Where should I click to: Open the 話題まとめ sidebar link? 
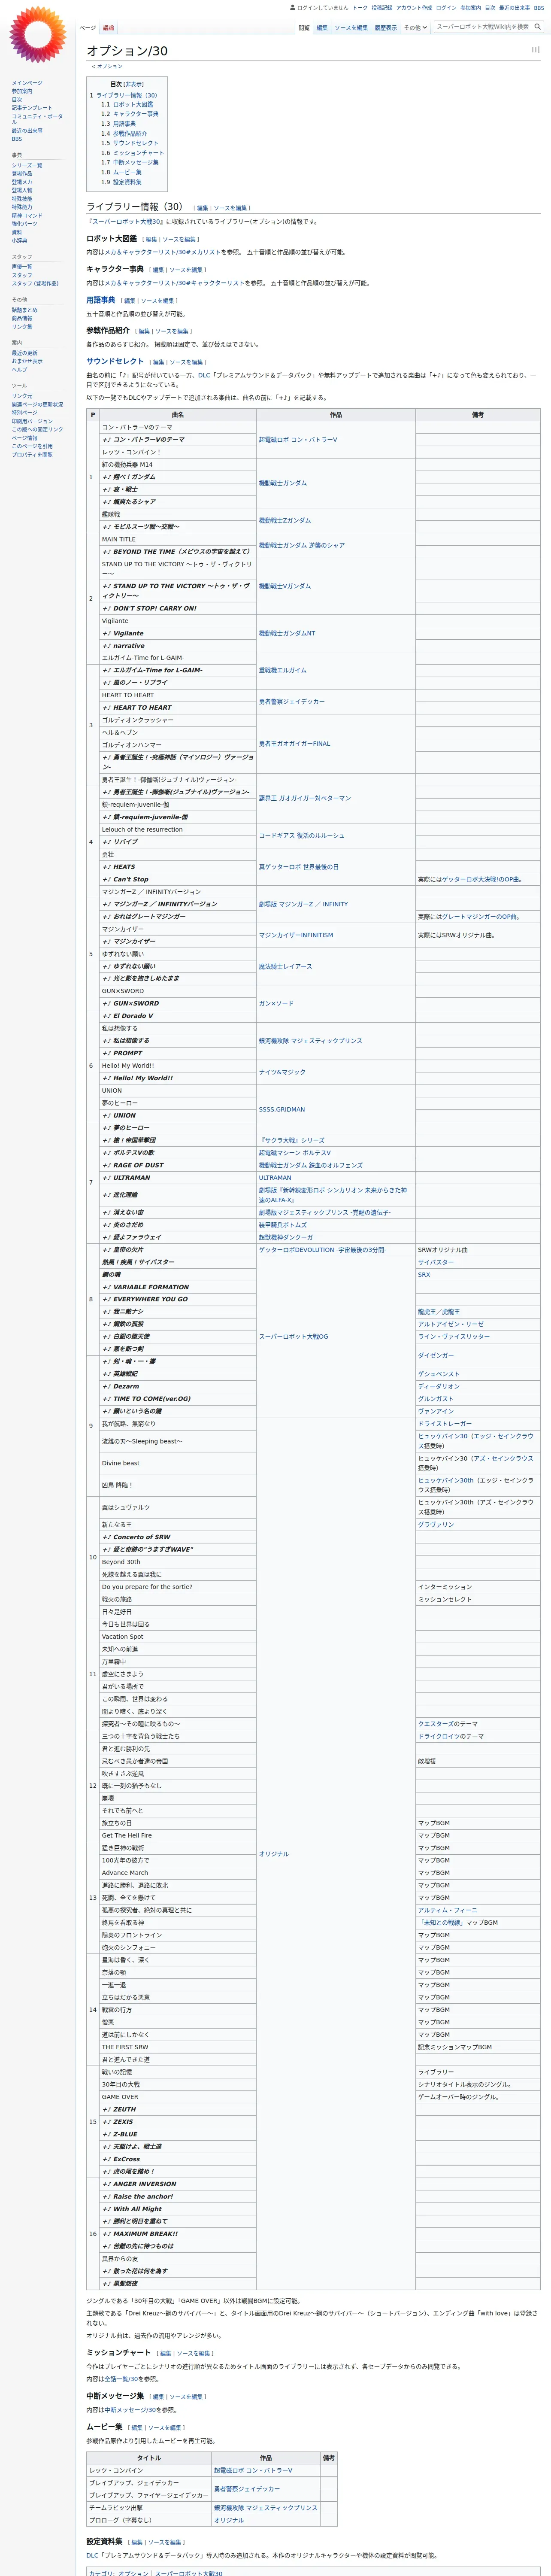[x=24, y=310]
